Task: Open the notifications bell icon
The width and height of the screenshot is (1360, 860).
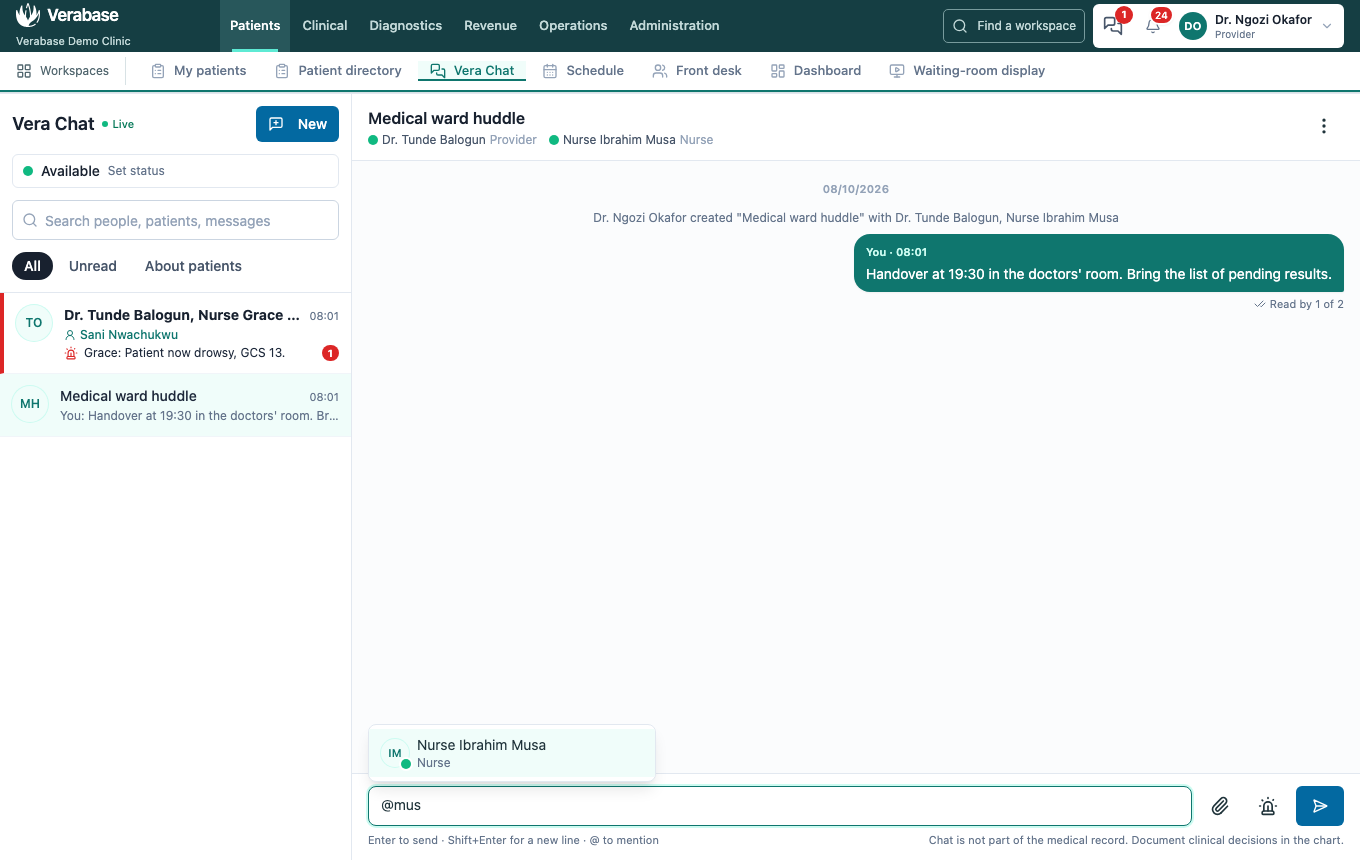Action: tap(1153, 26)
